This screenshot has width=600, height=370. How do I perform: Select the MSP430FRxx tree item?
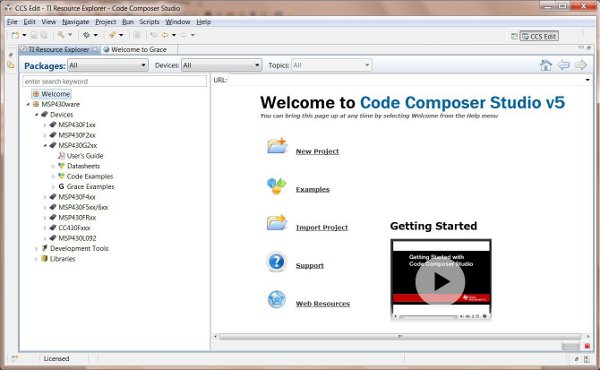pyautogui.click(x=77, y=218)
